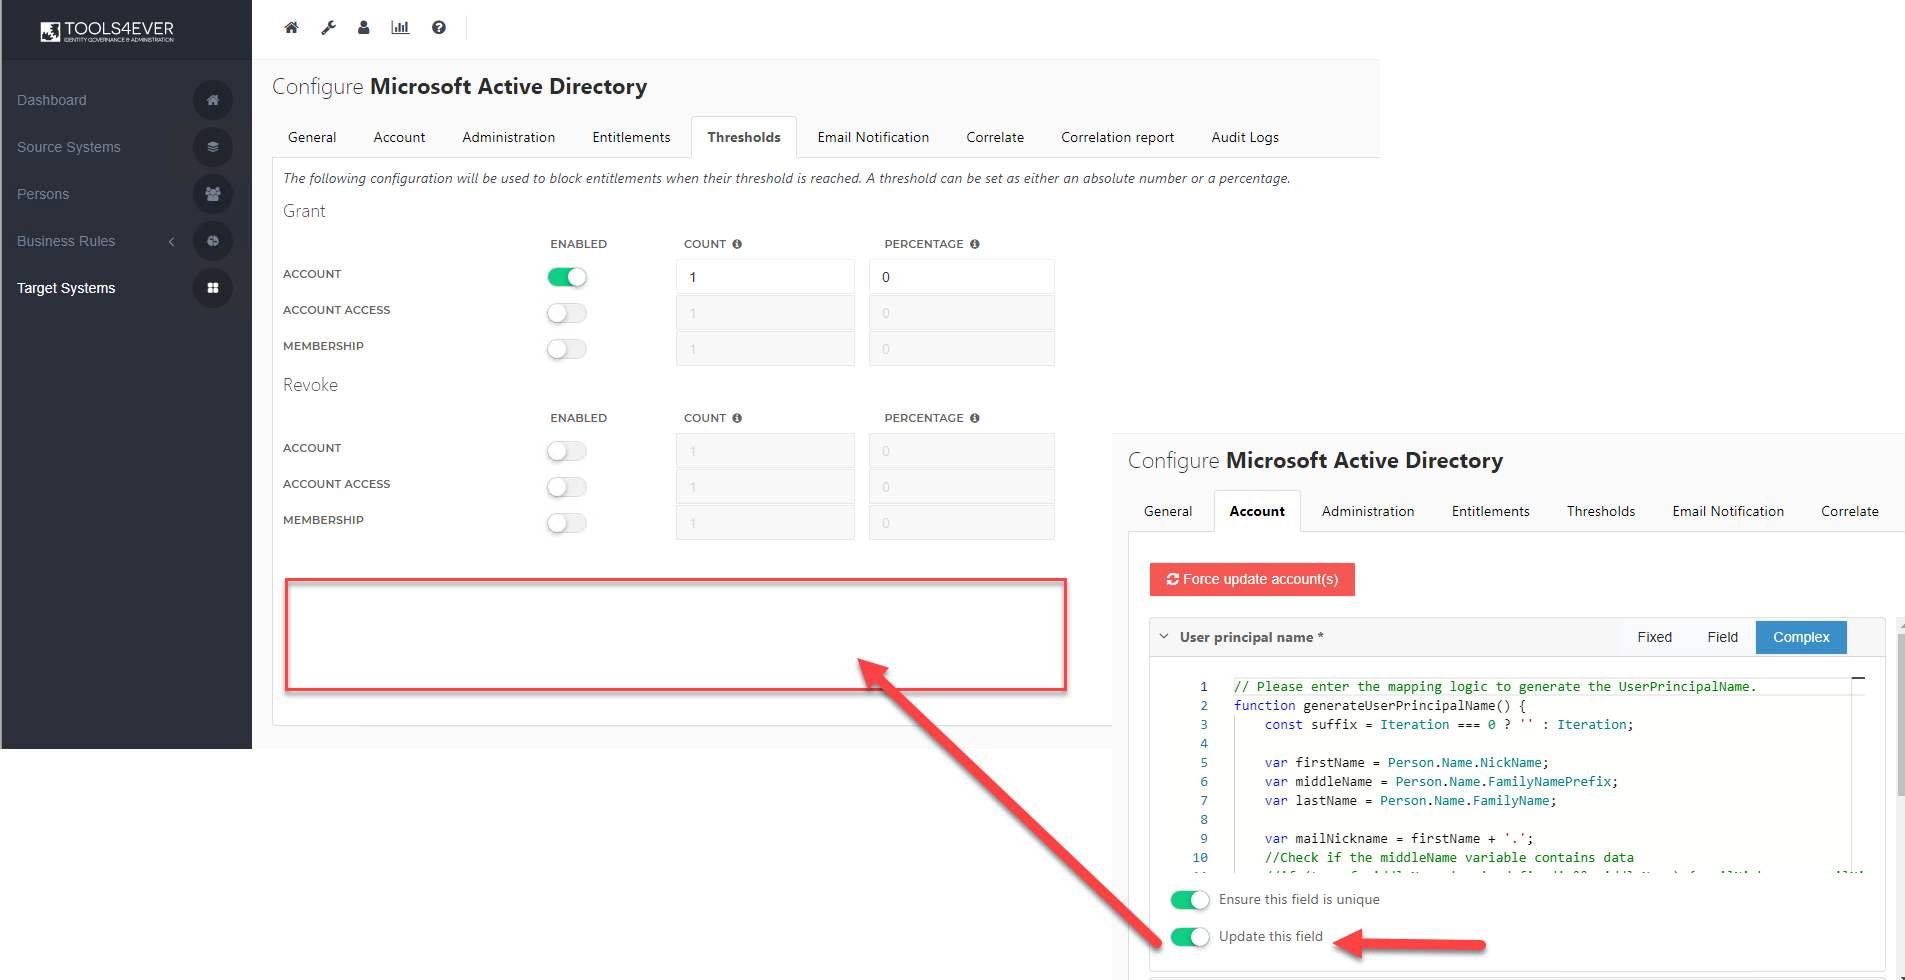This screenshot has height=980, width=1905.
Task: Enable the Revoke Account toggle
Action: 567,451
